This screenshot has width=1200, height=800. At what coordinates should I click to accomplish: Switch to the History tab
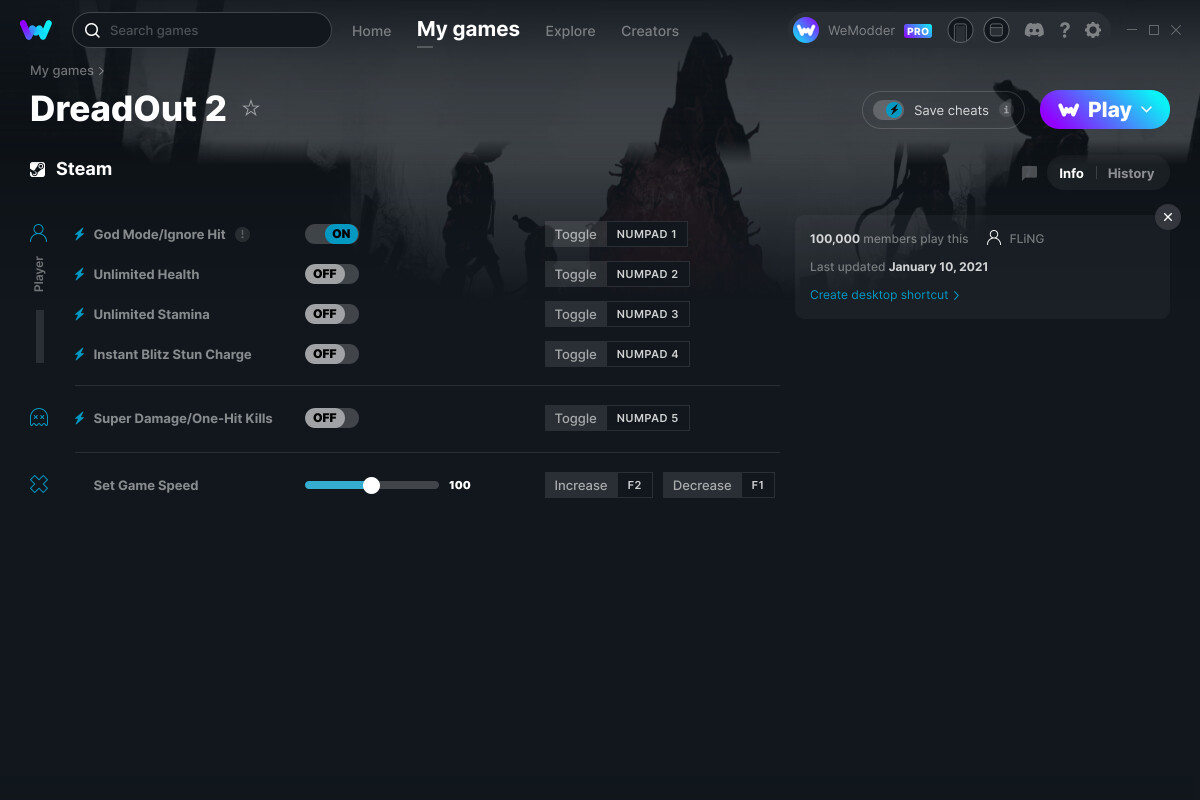coord(1131,173)
